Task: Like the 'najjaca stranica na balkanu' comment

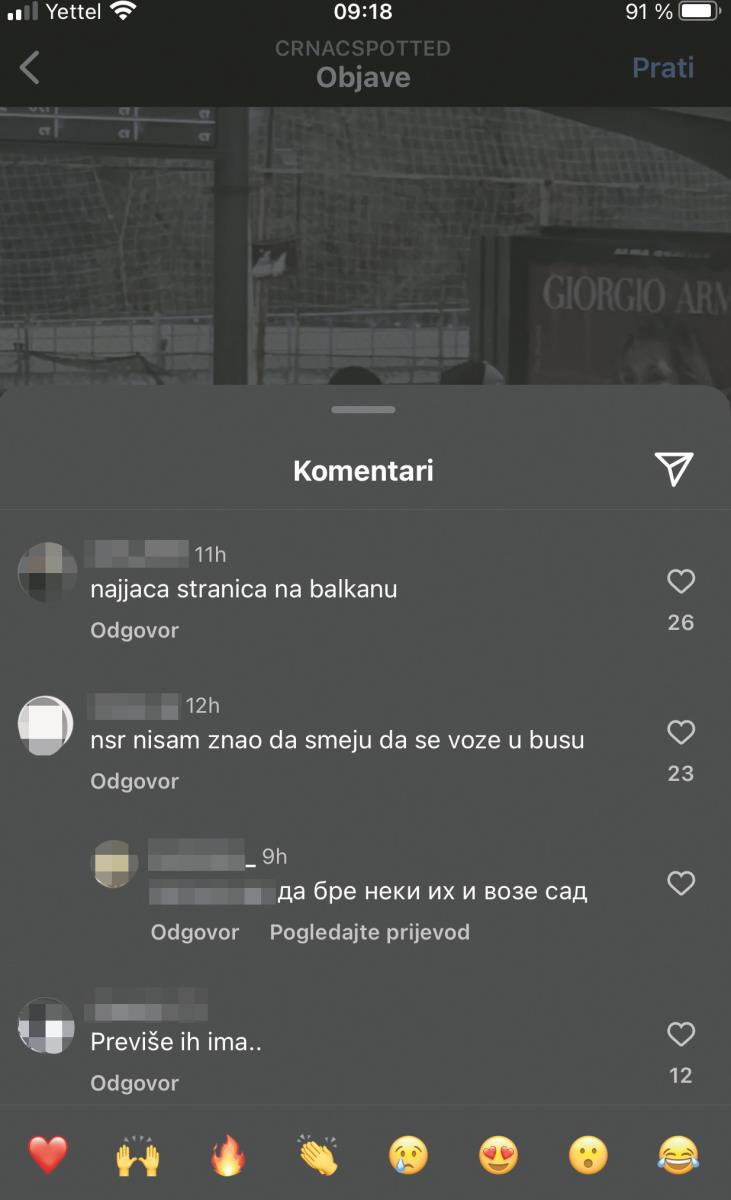Action: click(x=681, y=581)
